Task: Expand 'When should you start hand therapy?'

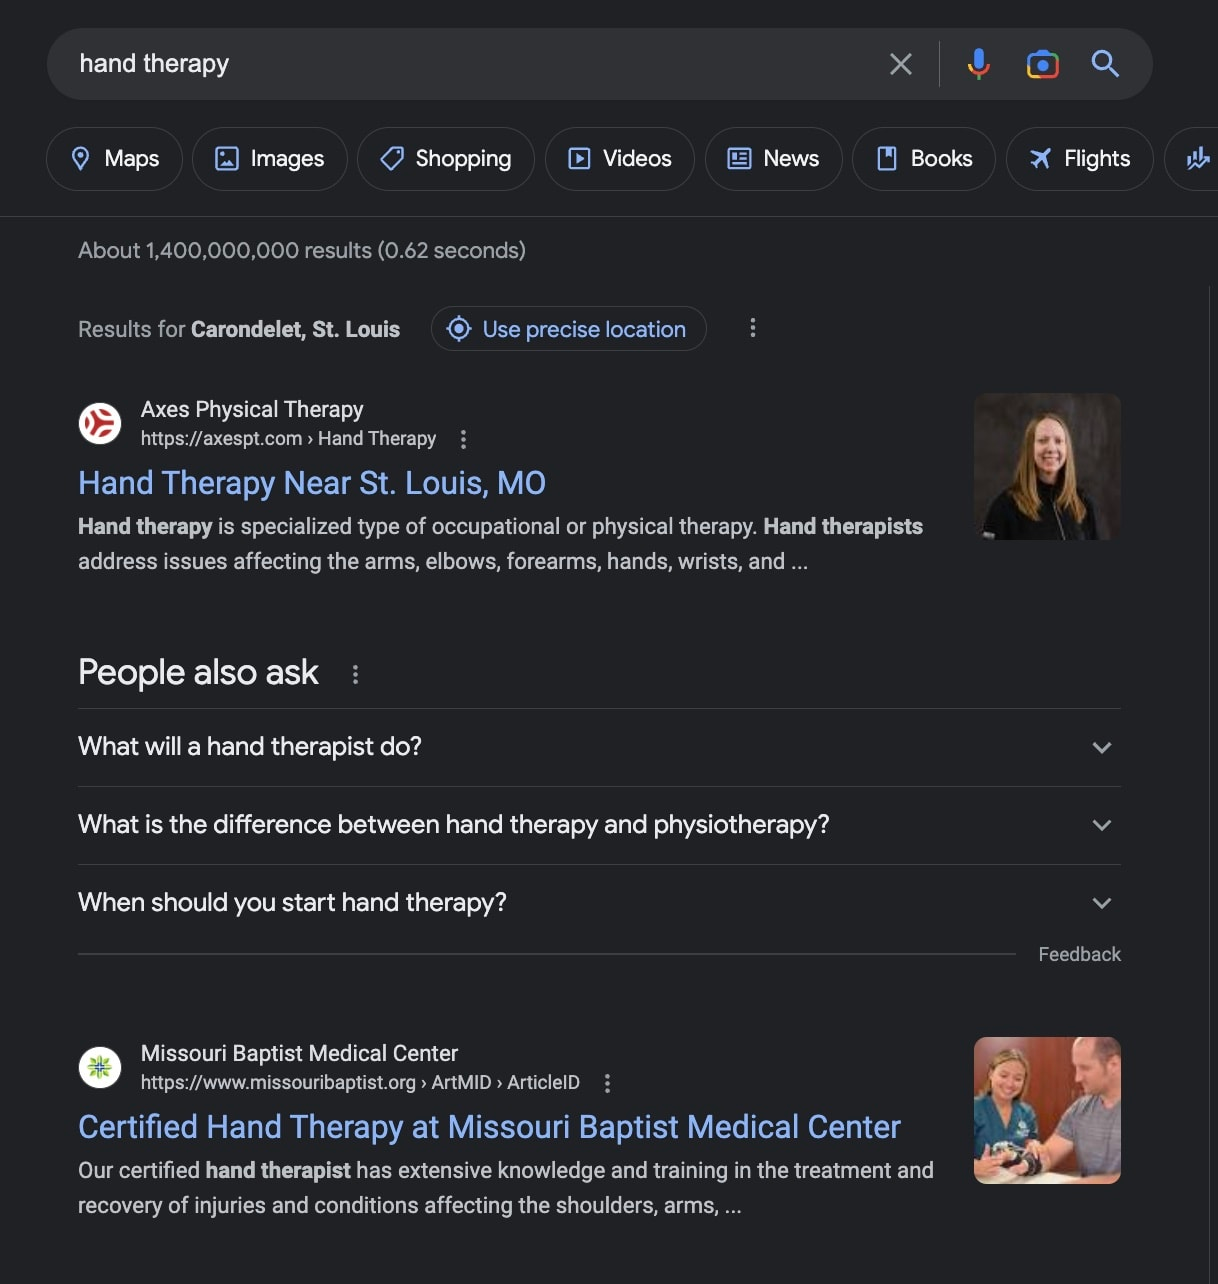Action: pyautogui.click(x=599, y=903)
